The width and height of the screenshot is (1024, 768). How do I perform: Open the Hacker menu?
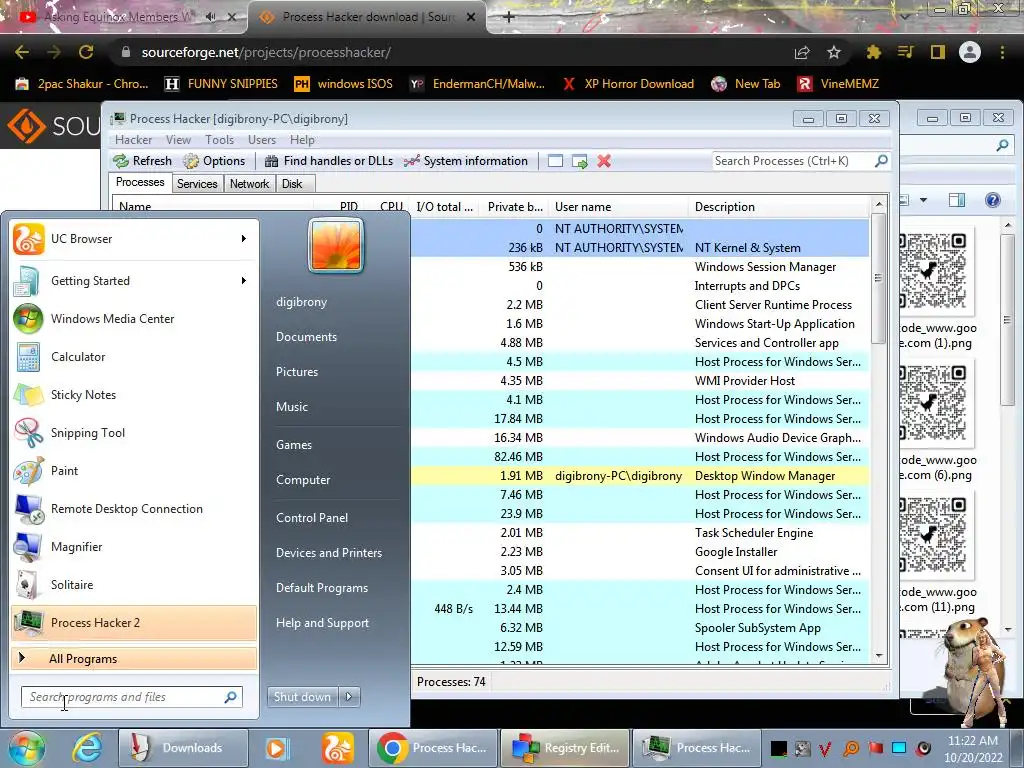coord(133,140)
